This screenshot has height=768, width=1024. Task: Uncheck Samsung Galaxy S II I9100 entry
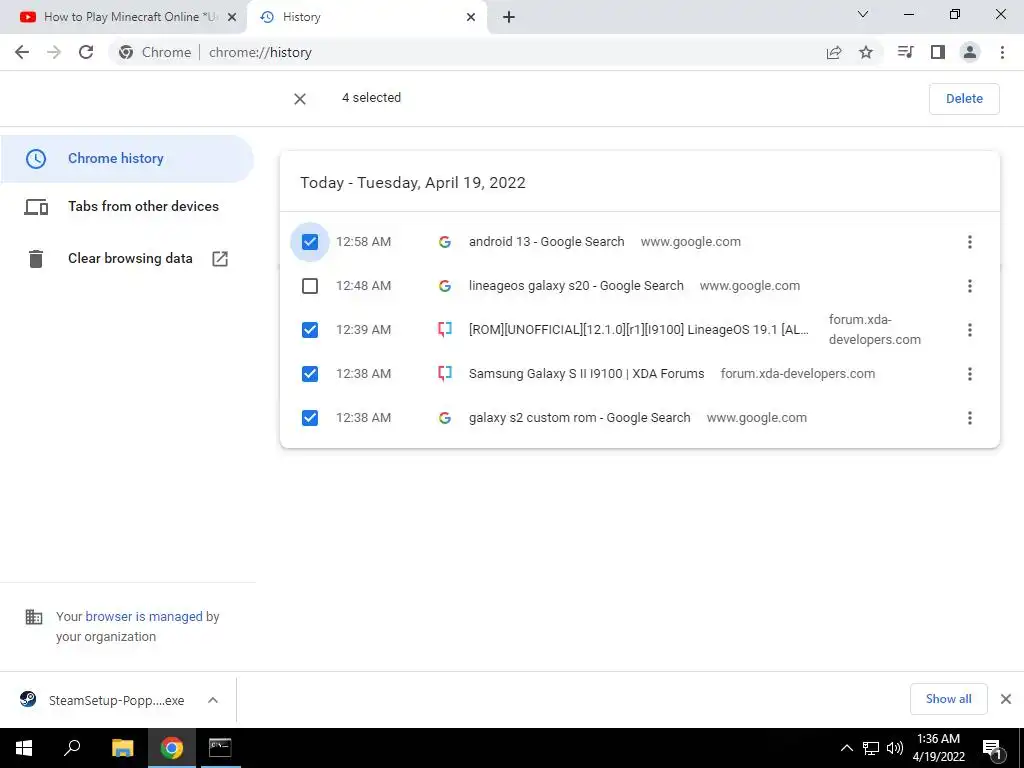pyautogui.click(x=310, y=374)
